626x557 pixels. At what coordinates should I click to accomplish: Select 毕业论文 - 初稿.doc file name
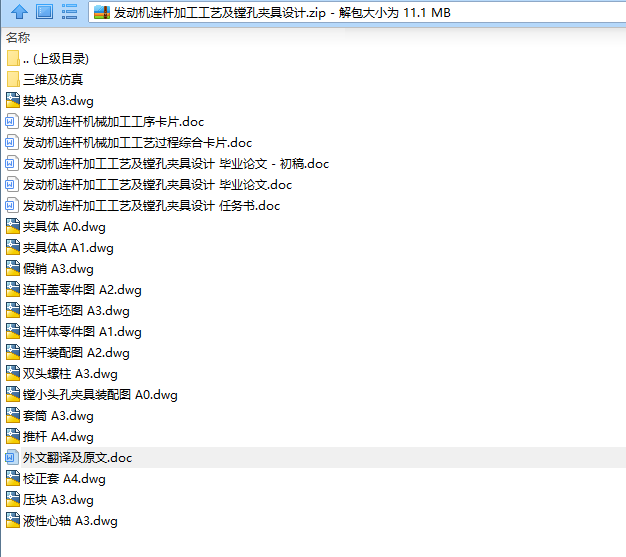(x=176, y=164)
